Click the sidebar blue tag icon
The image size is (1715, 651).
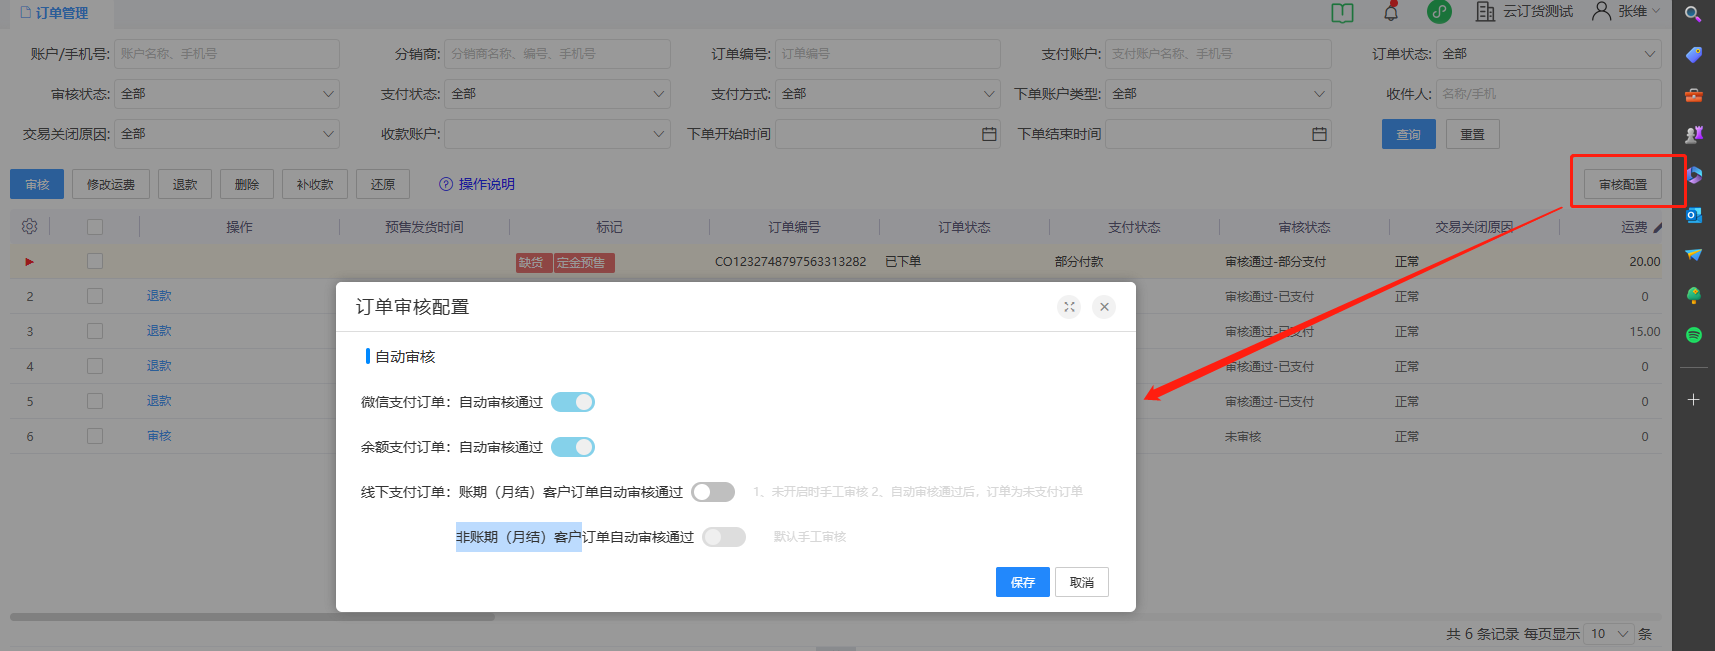tap(1693, 54)
